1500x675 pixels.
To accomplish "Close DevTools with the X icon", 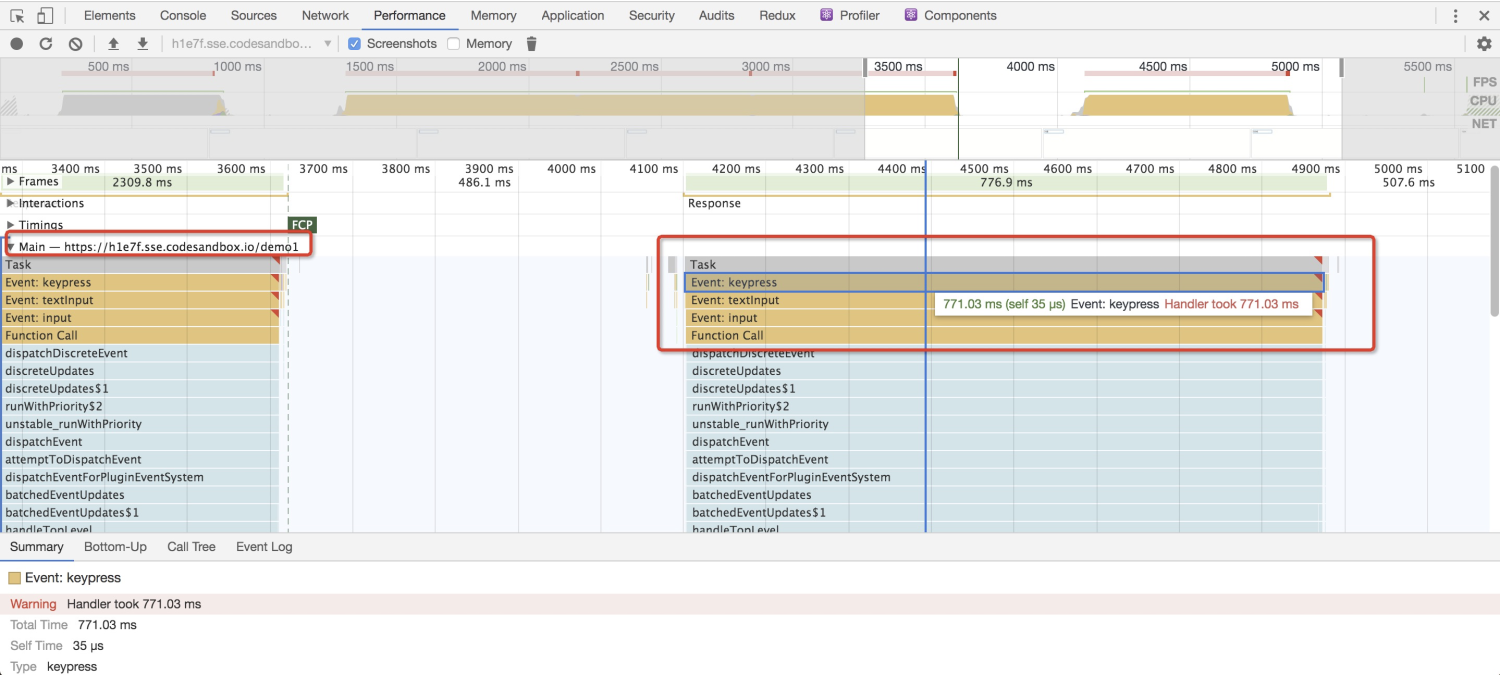I will coord(1484,15).
